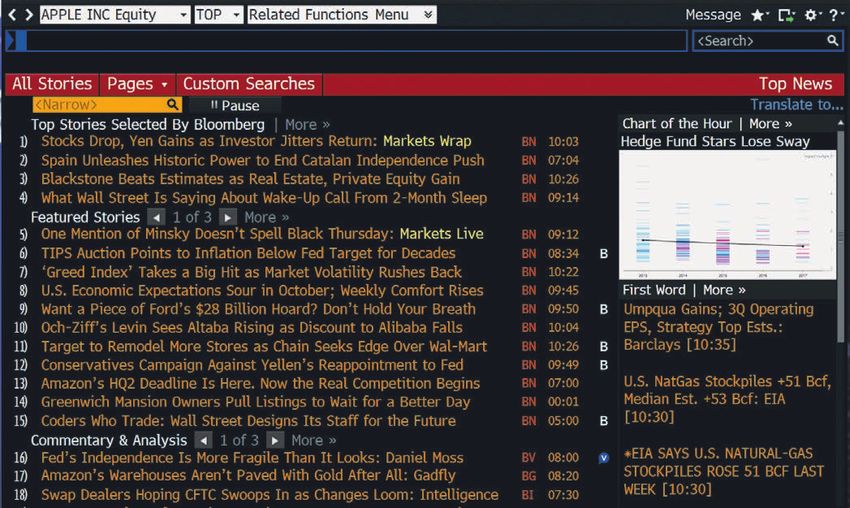Click More next to Top Stories
This screenshot has height=508, width=850.
(307, 125)
